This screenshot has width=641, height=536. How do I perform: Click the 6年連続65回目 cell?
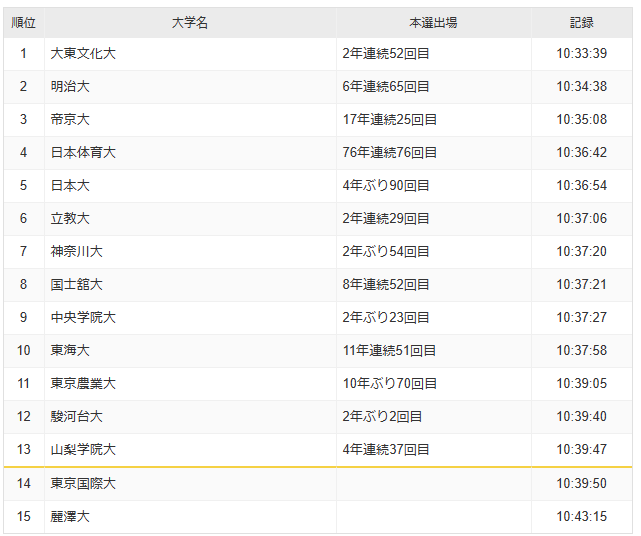click(434, 87)
